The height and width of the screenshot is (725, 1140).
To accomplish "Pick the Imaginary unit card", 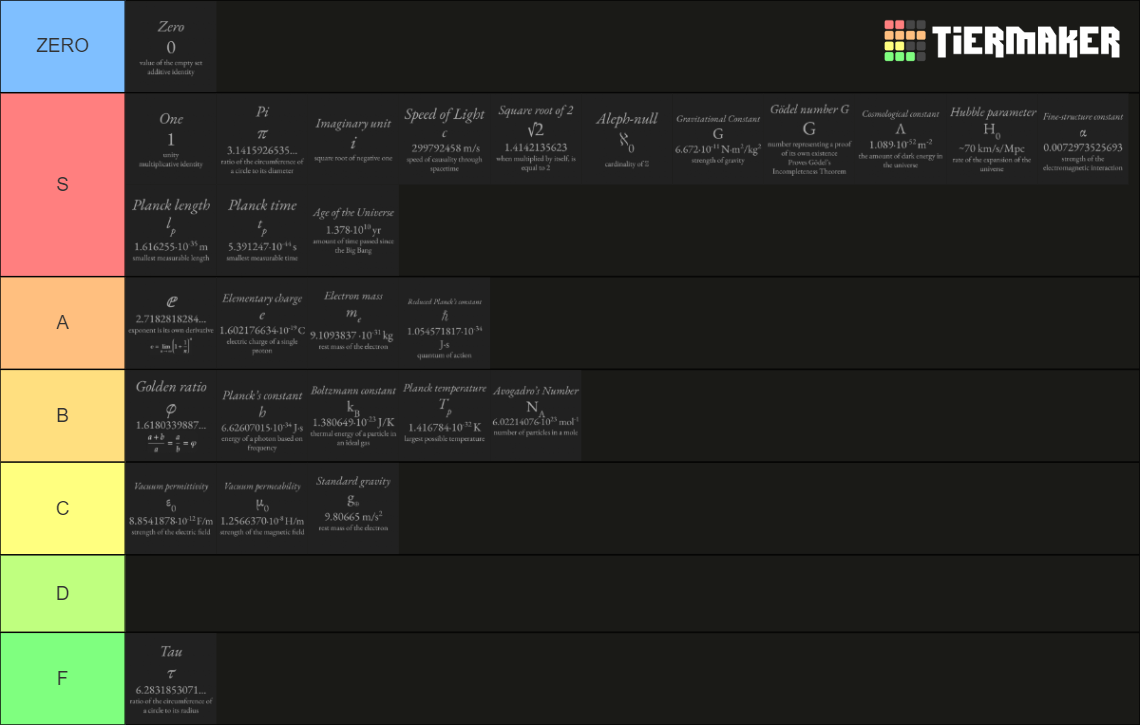I will tap(353, 139).
